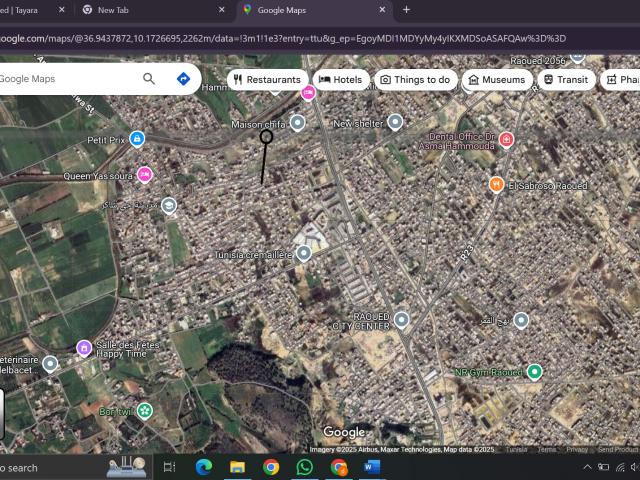Open directions with the blue arrow icon
The image size is (640, 480).
(183, 79)
